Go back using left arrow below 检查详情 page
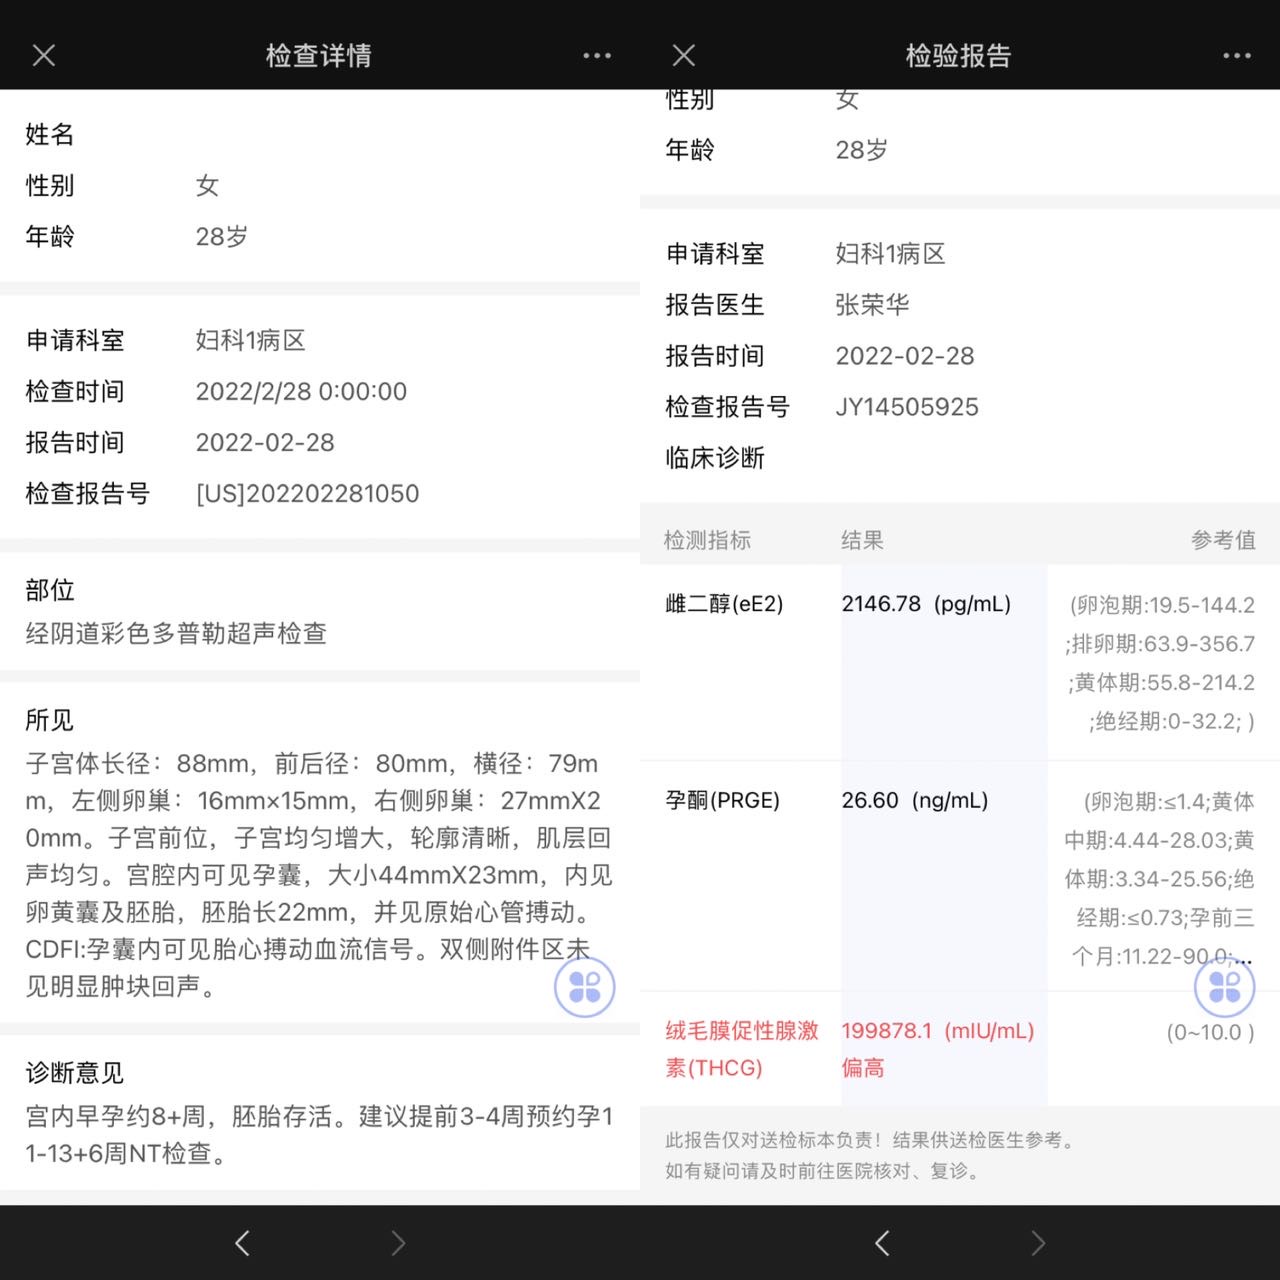 242,1243
